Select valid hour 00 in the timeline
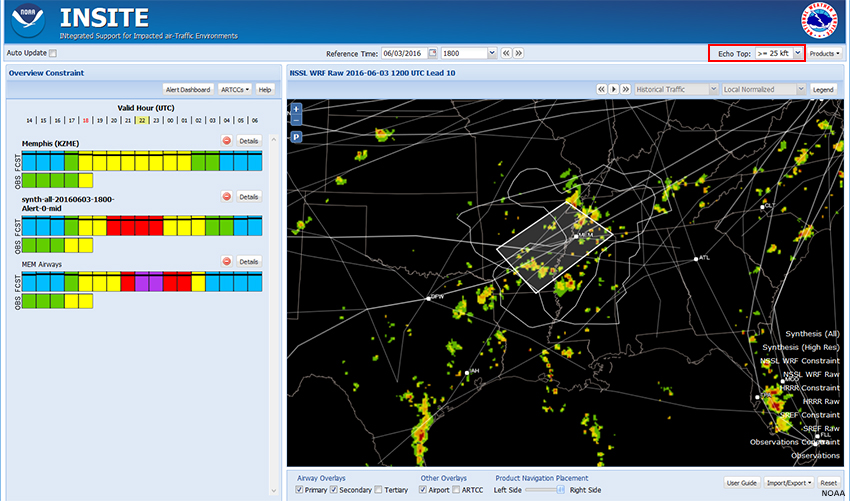The height and width of the screenshot is (501, 850). [x=170, y=121]
